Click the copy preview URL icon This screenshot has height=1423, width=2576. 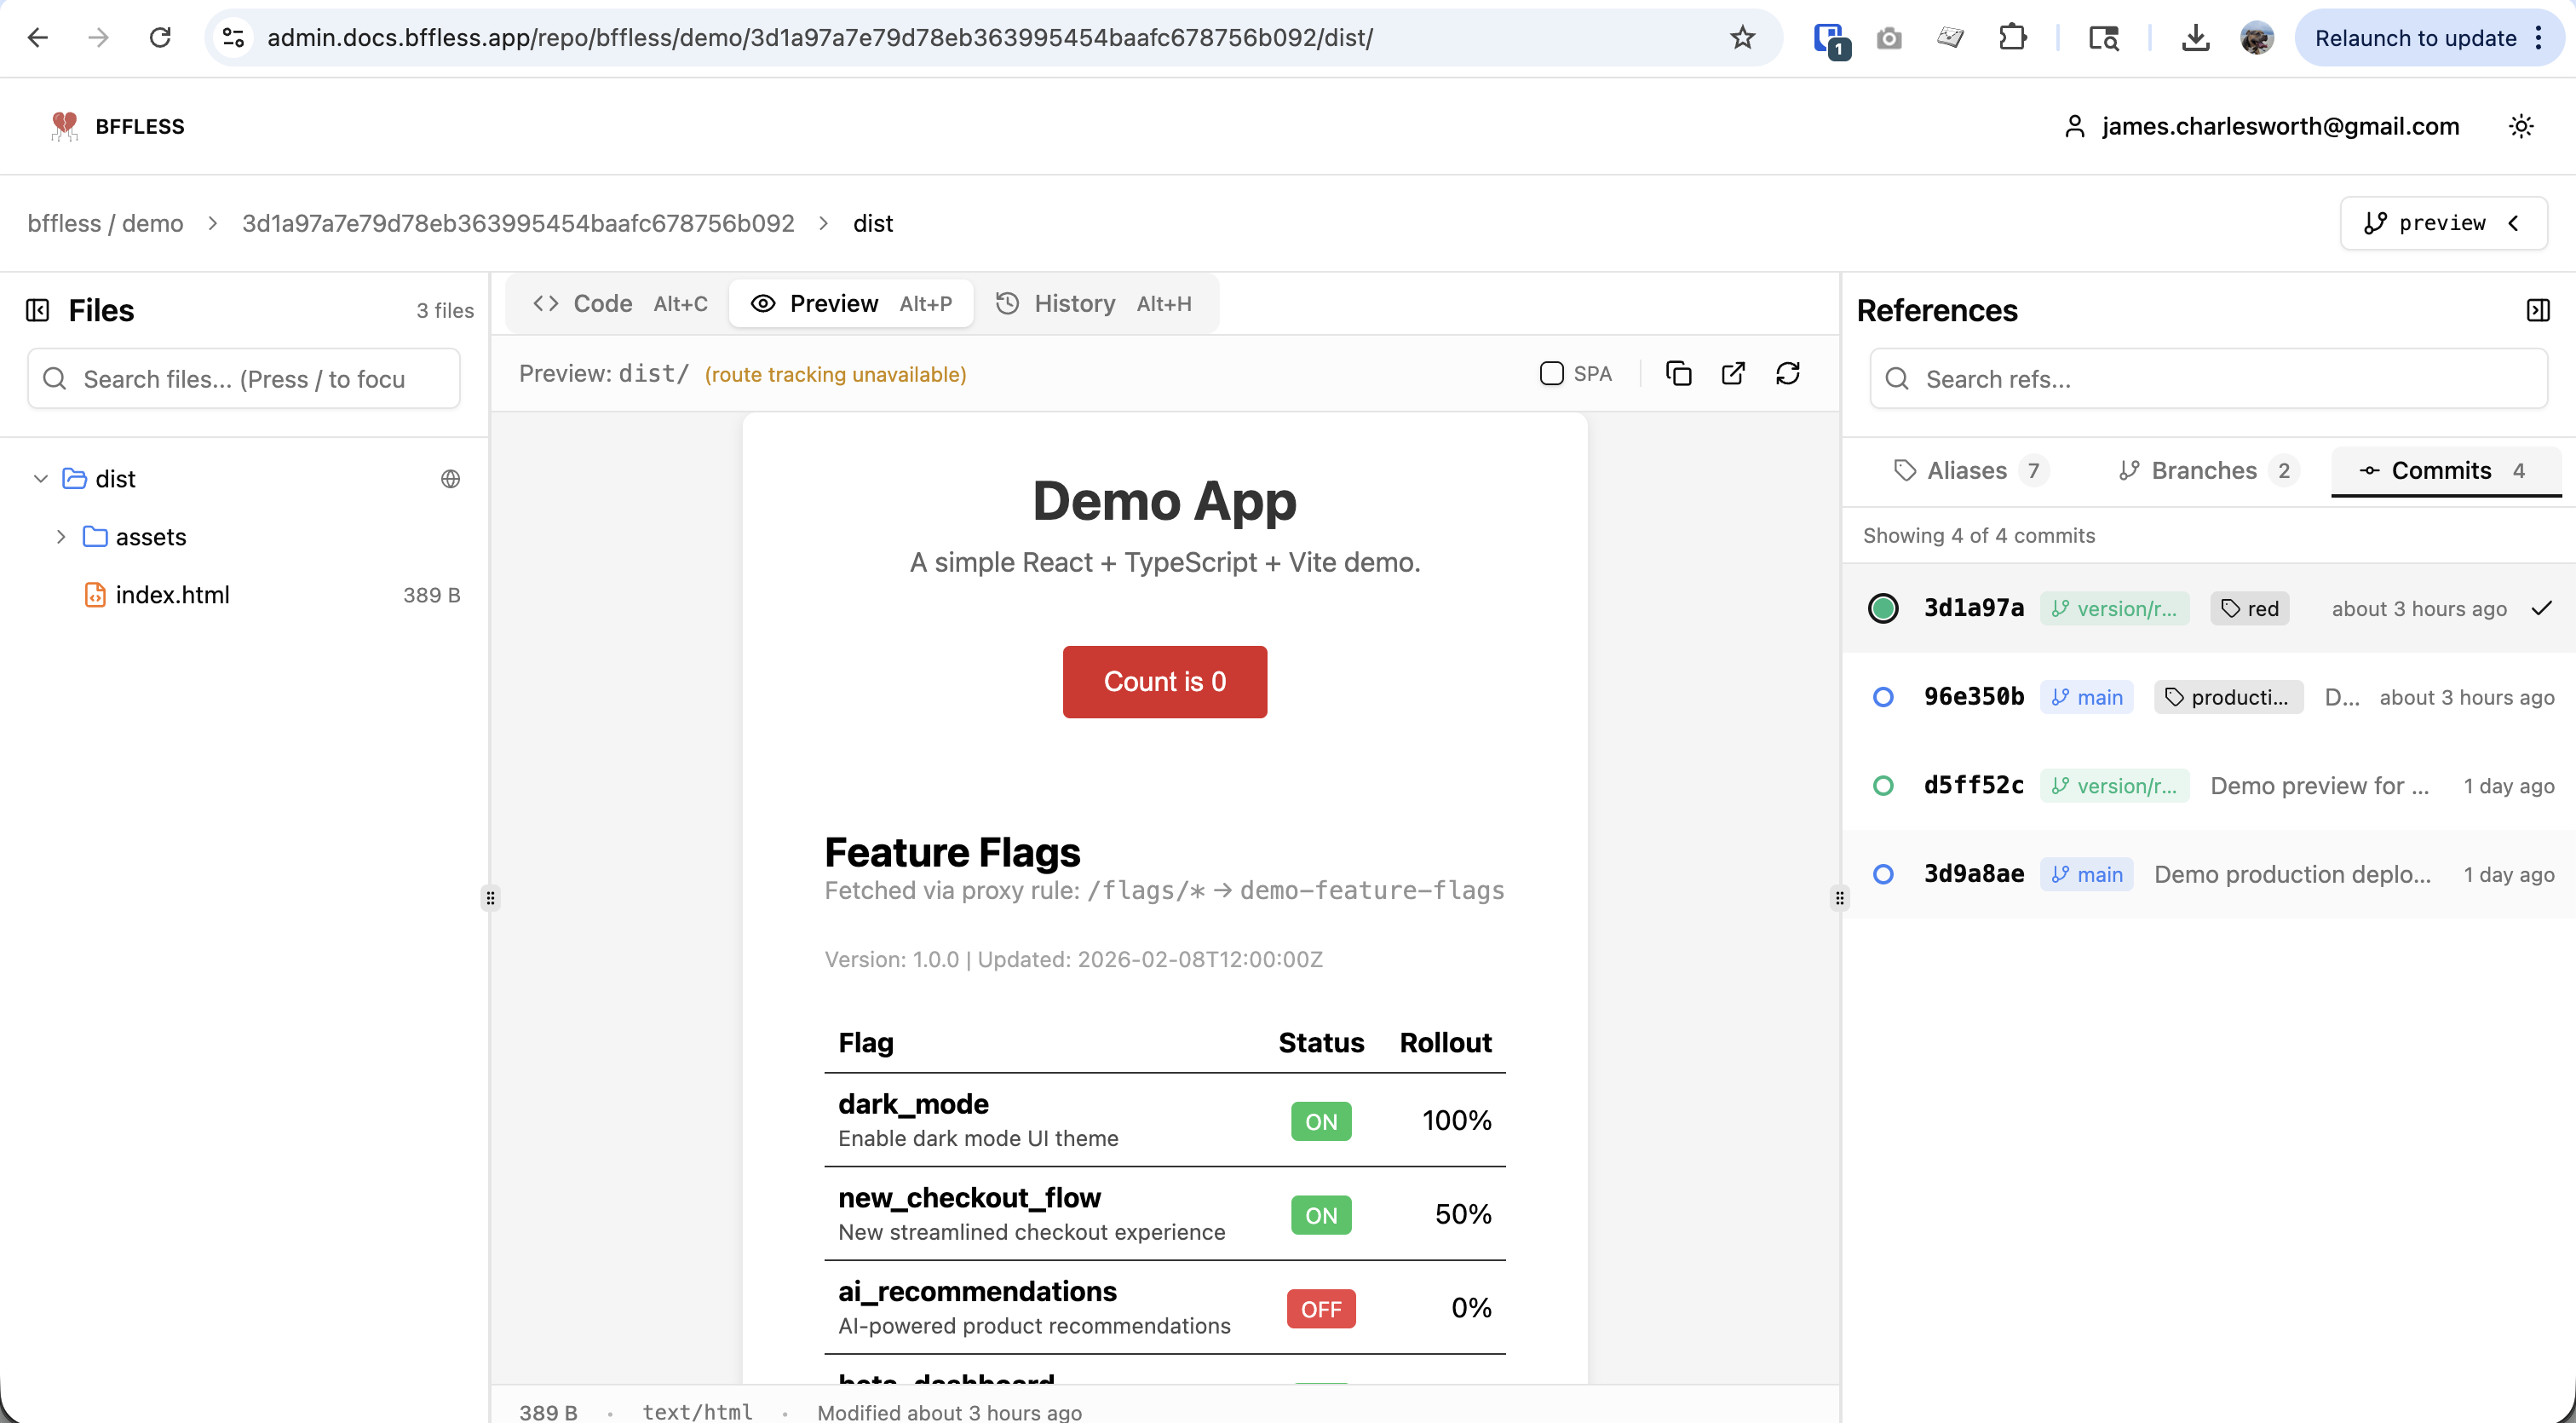tap(1678, 373)
